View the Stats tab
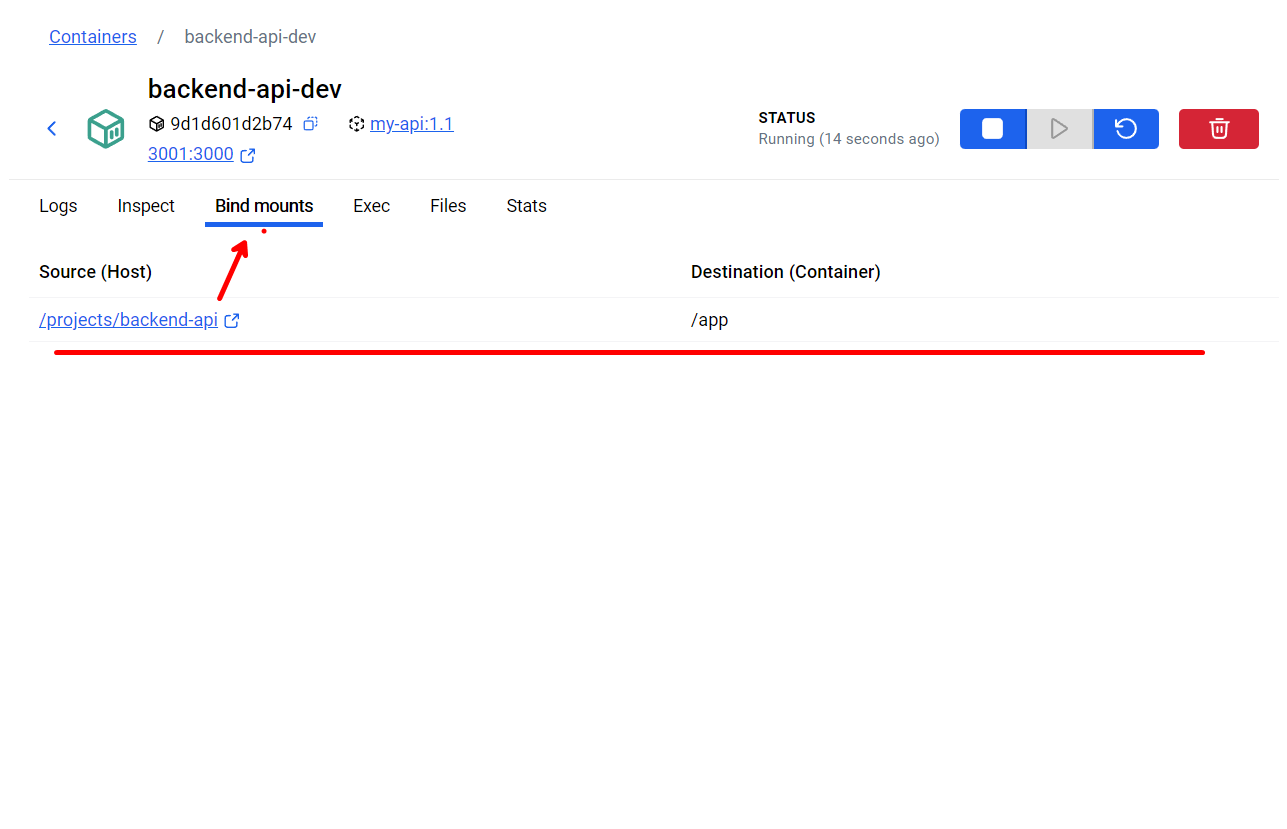Image resolution: width=1287 pixels, height=829 pixels. 526,206
